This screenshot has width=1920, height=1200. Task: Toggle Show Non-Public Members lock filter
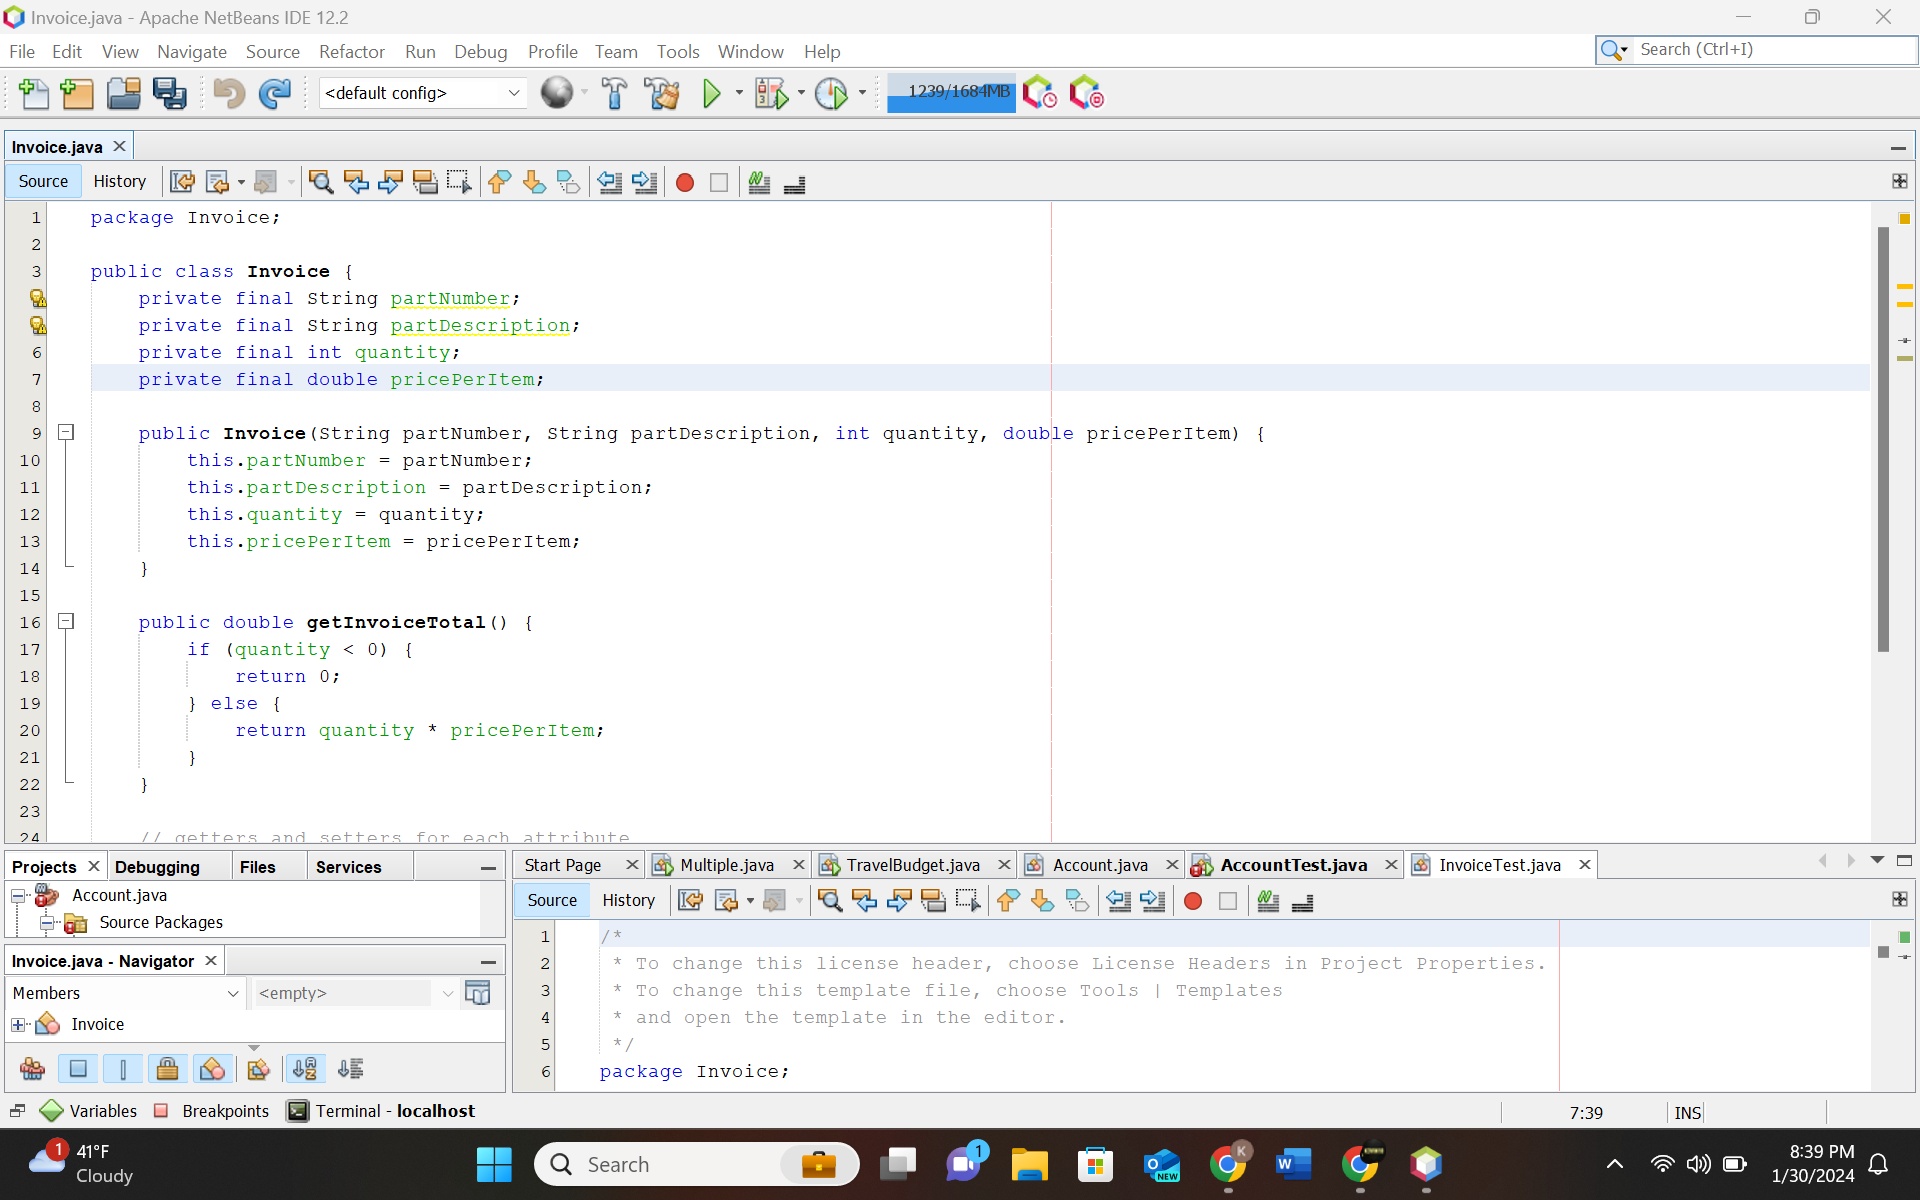tap(167, 1069)
